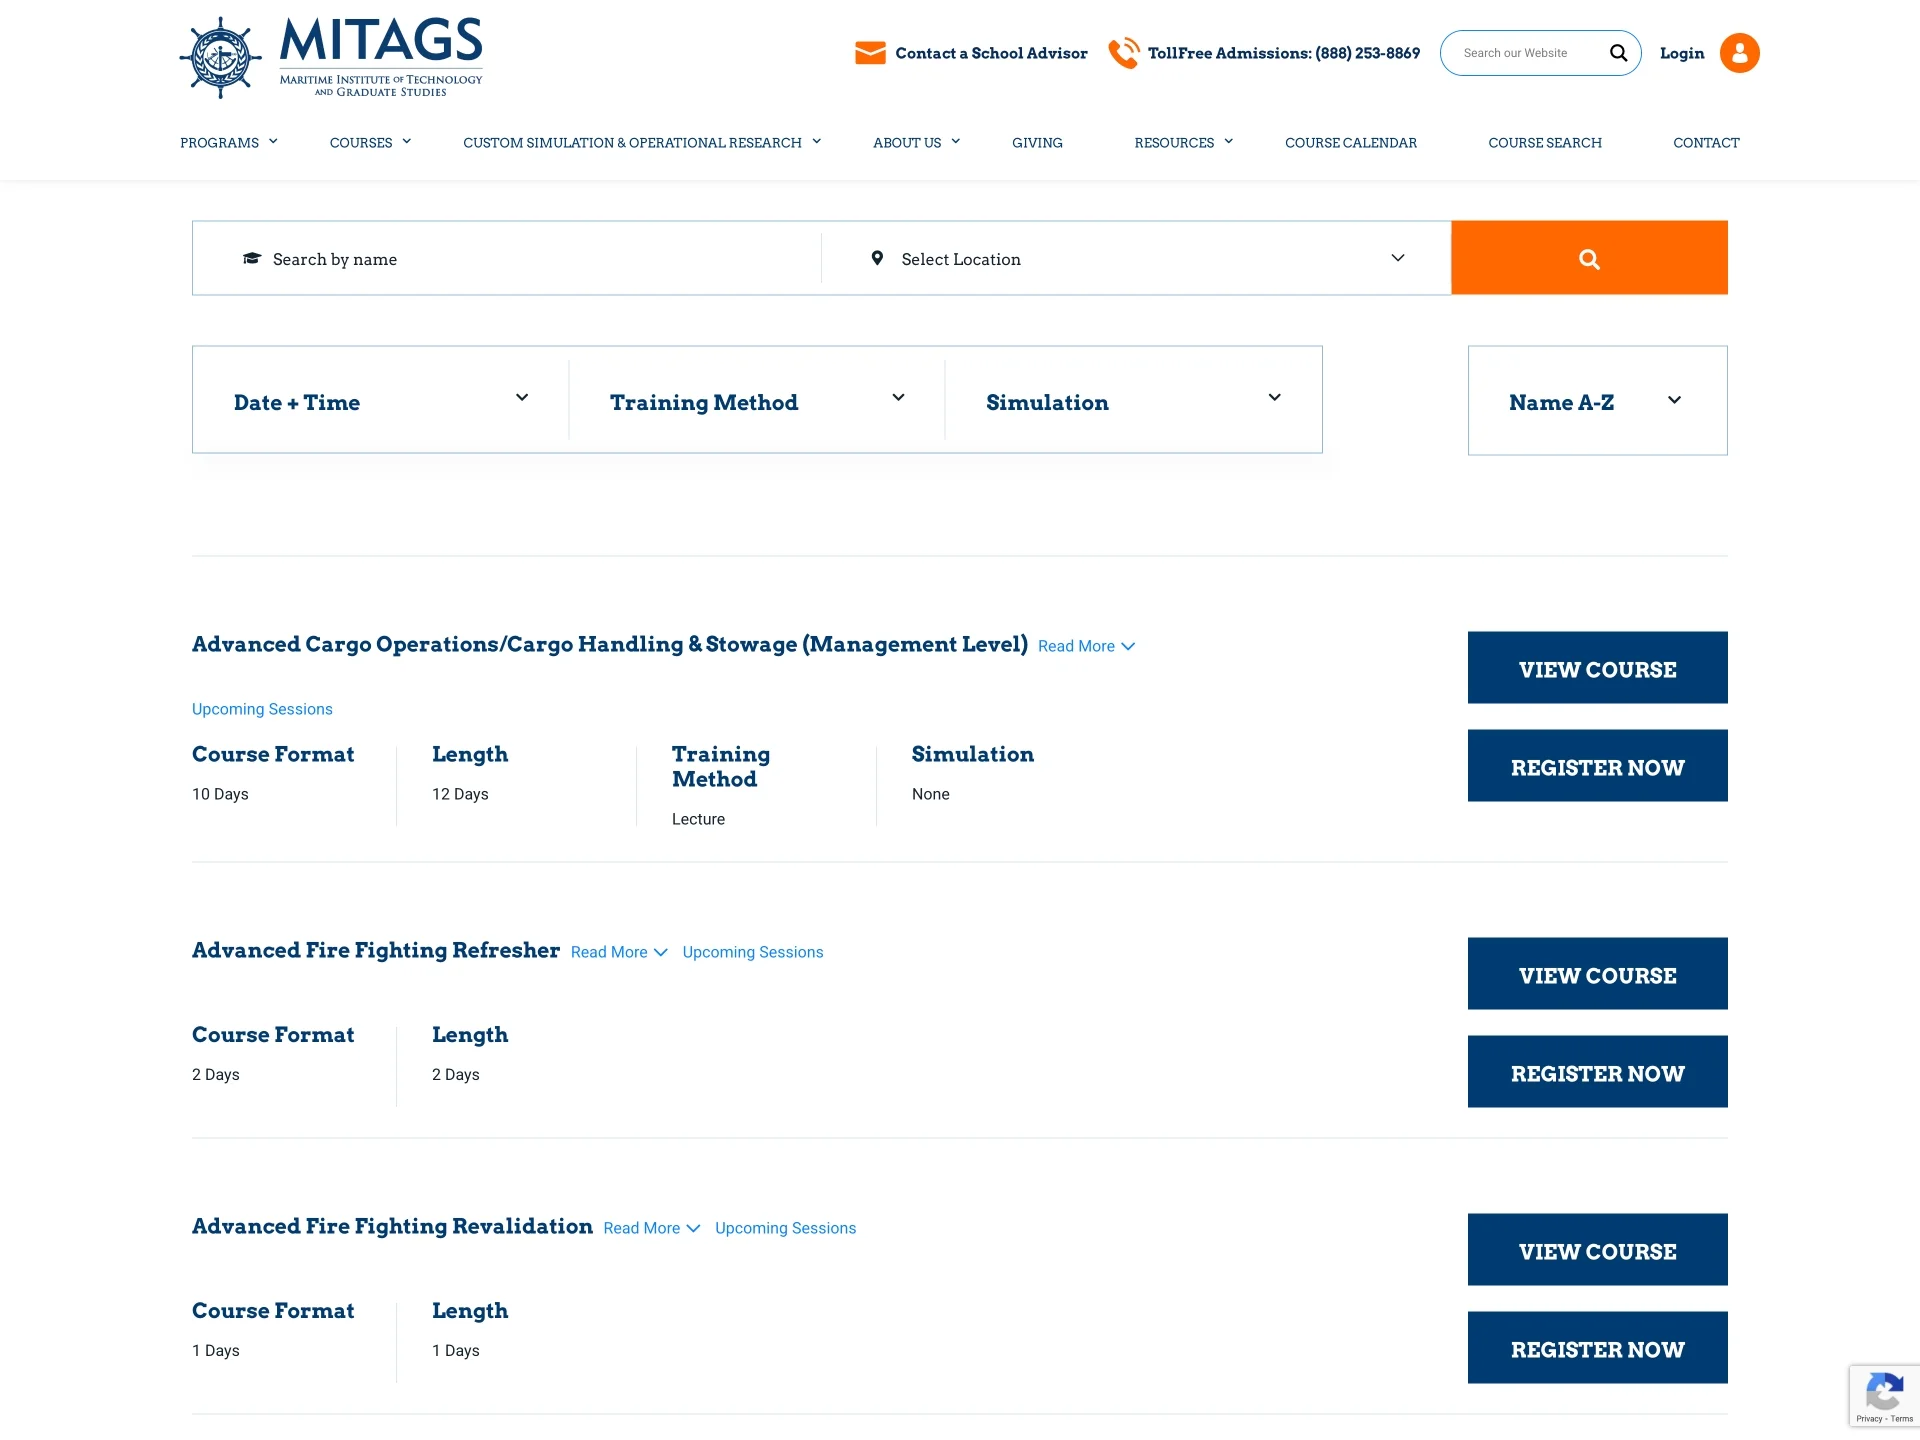Open the Training Method filter dropdown

point(756,400)
